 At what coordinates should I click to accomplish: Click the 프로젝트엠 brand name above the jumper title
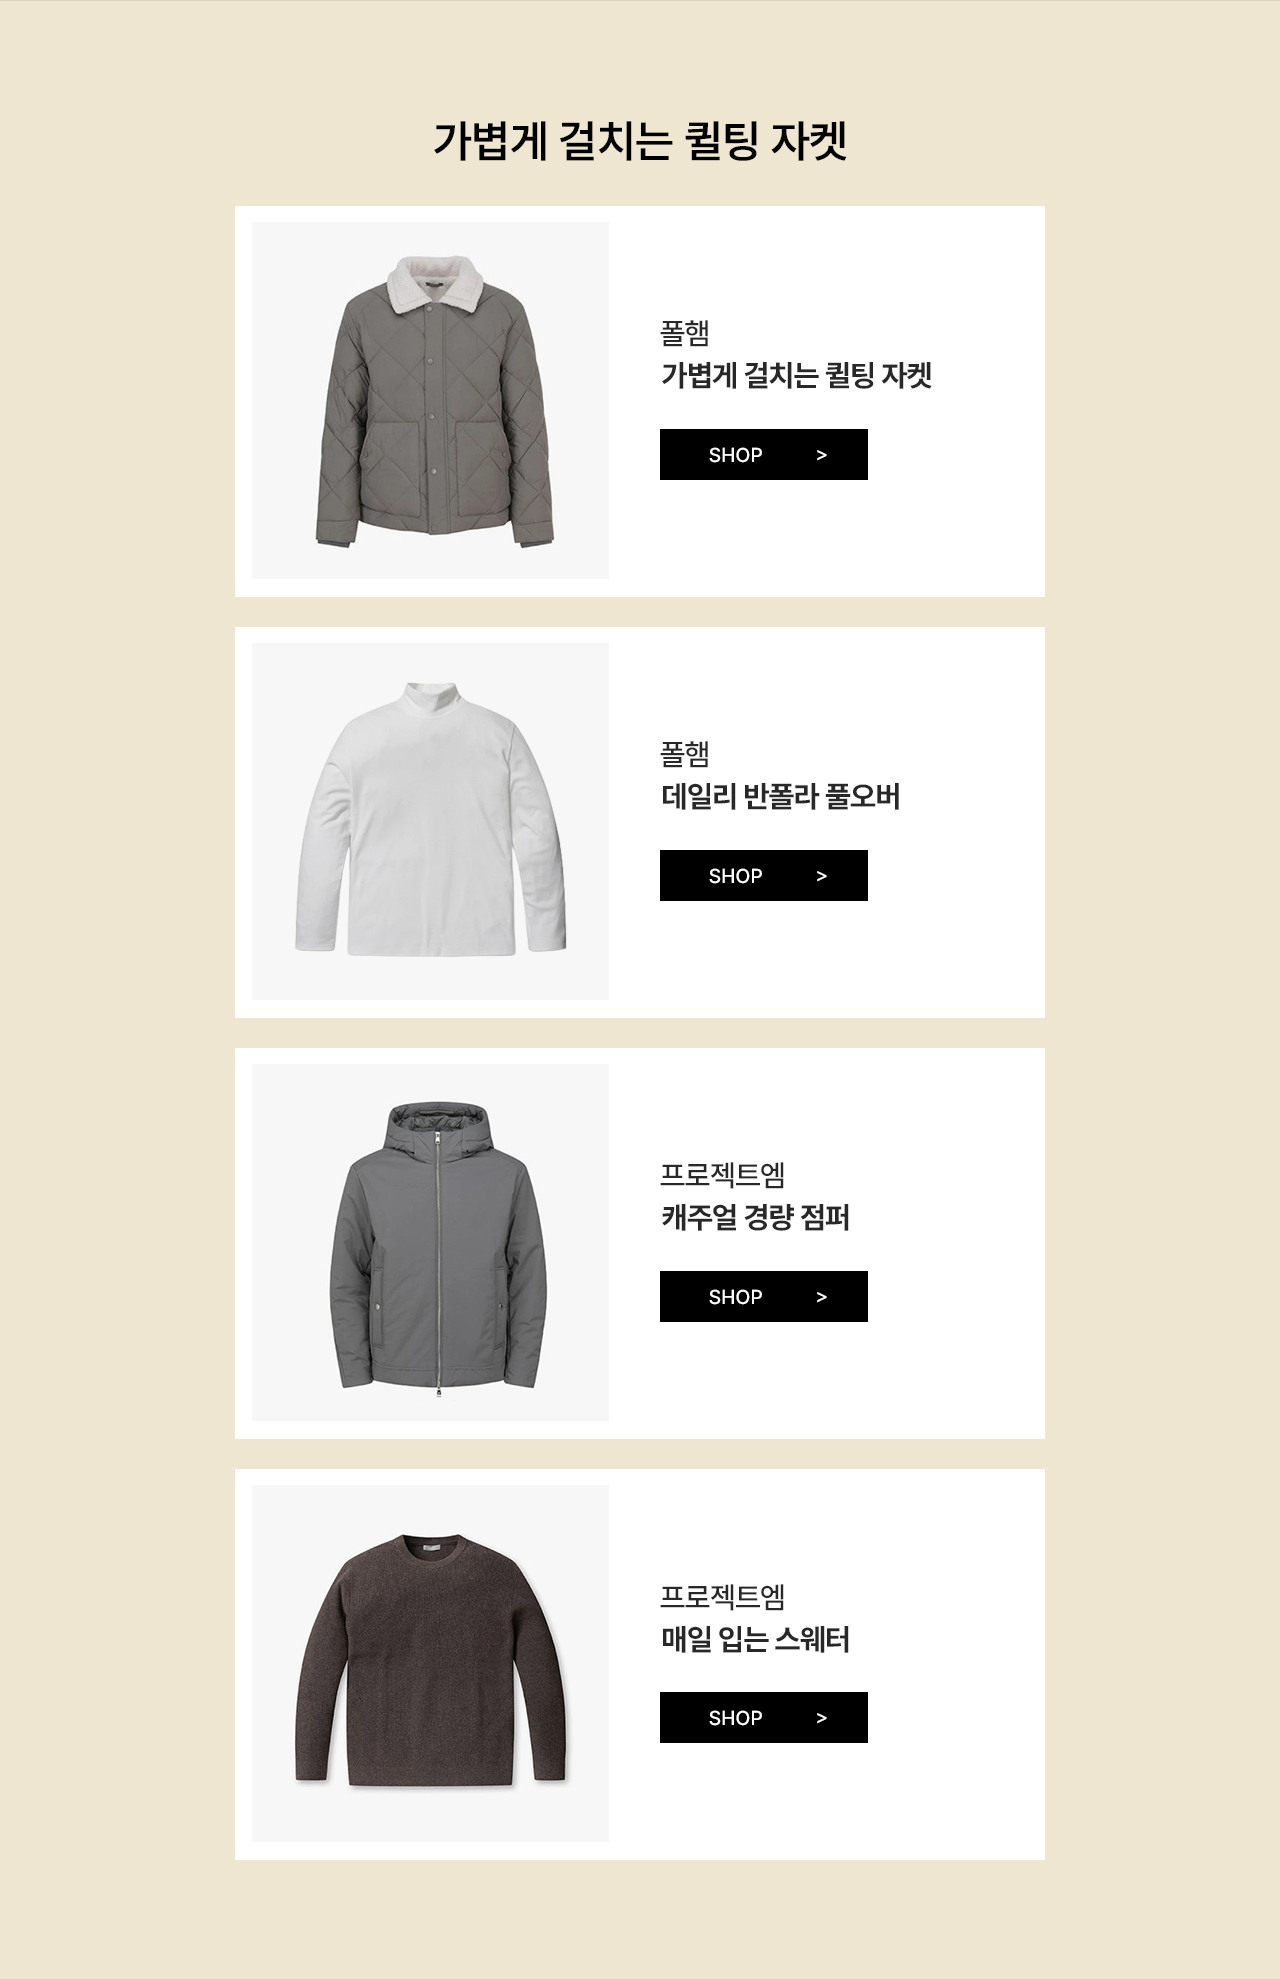[723, 1175]
